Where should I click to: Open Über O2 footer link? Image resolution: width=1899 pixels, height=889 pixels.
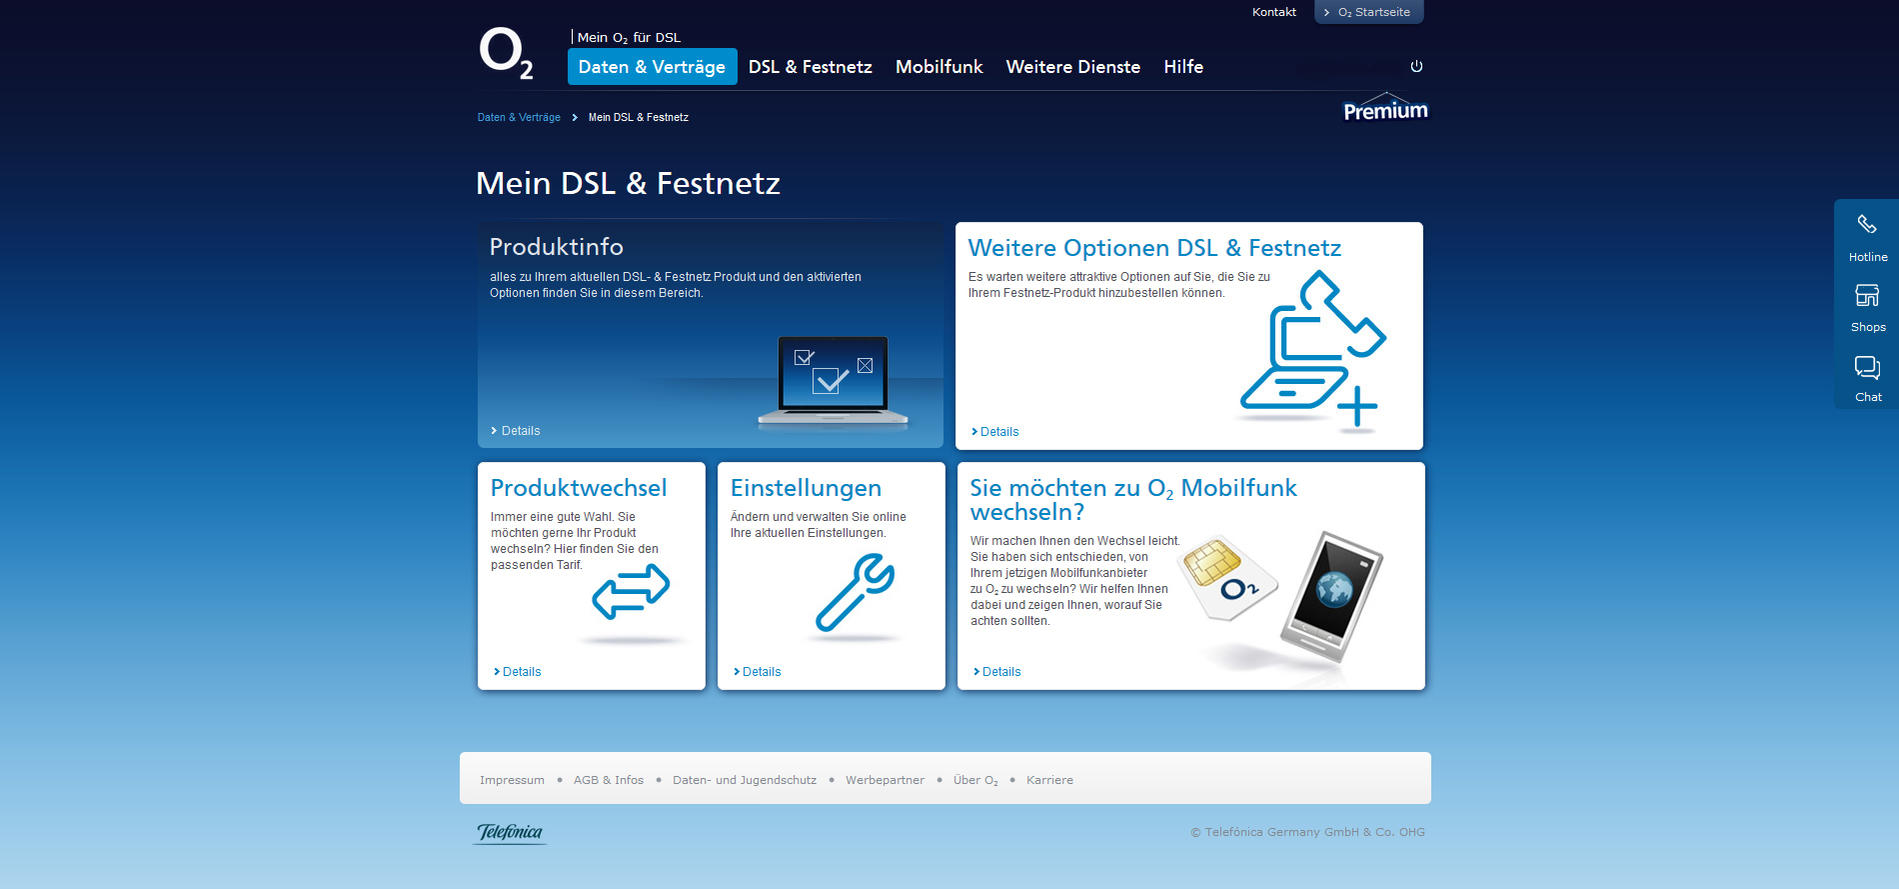tap(975, 780)
